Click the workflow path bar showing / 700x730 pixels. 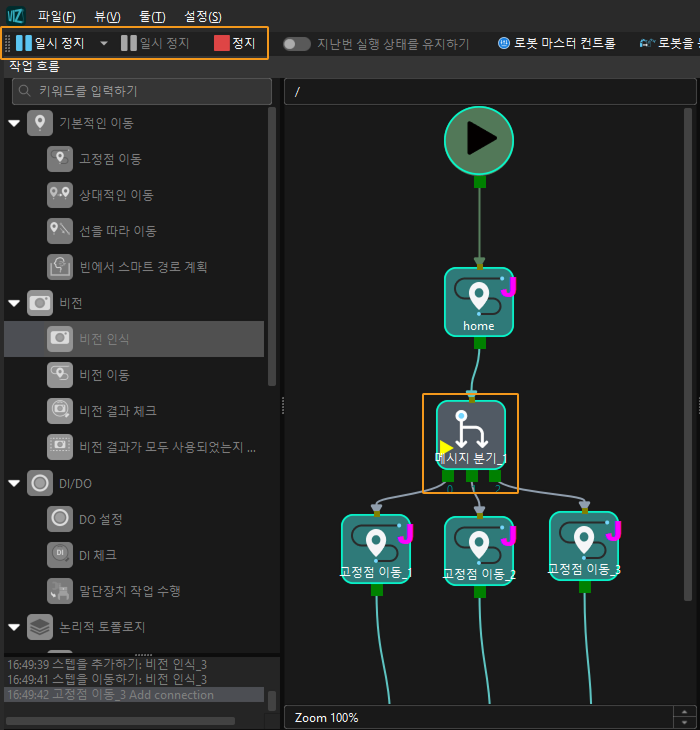(x=490, y=92)
